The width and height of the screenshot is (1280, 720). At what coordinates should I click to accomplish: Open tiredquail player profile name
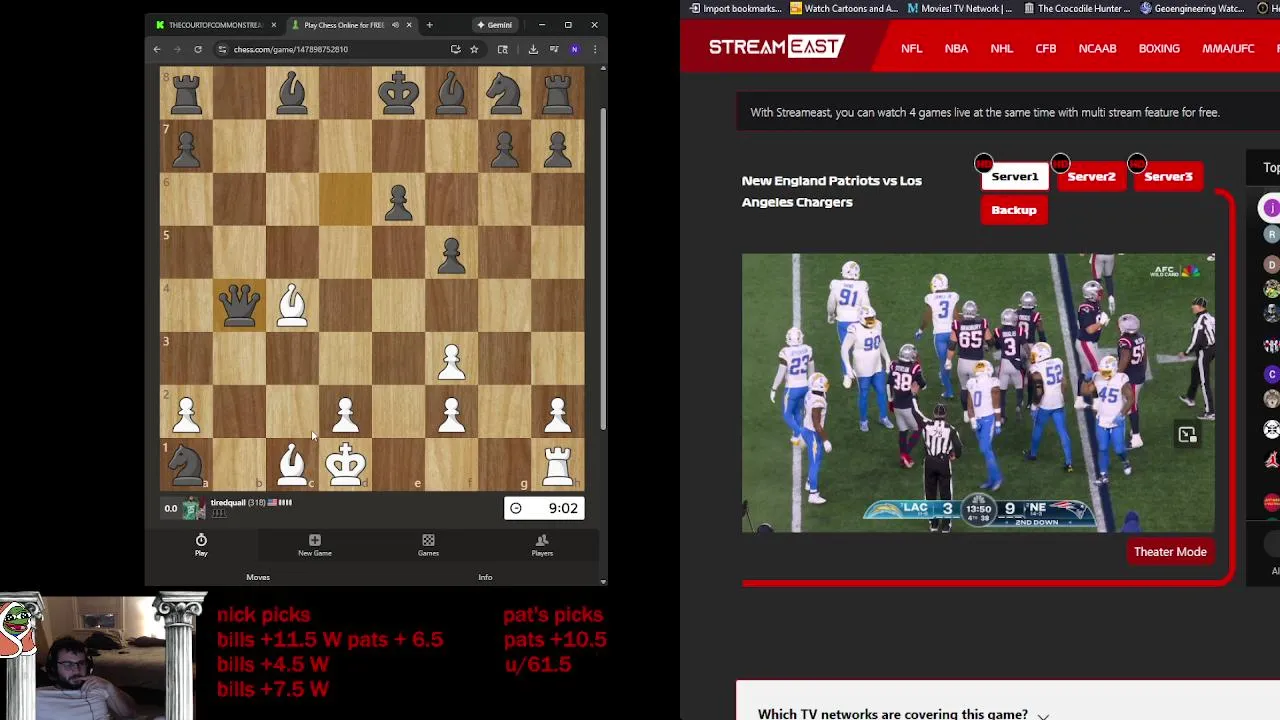228,503
